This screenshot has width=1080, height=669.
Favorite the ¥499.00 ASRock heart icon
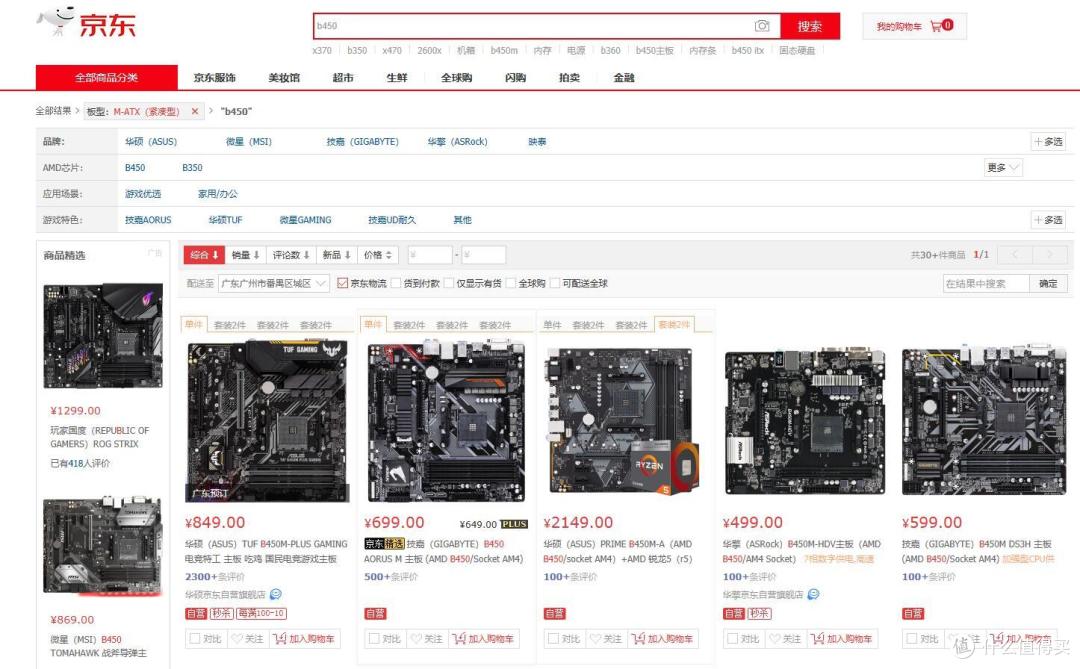[x=775, y=639]
